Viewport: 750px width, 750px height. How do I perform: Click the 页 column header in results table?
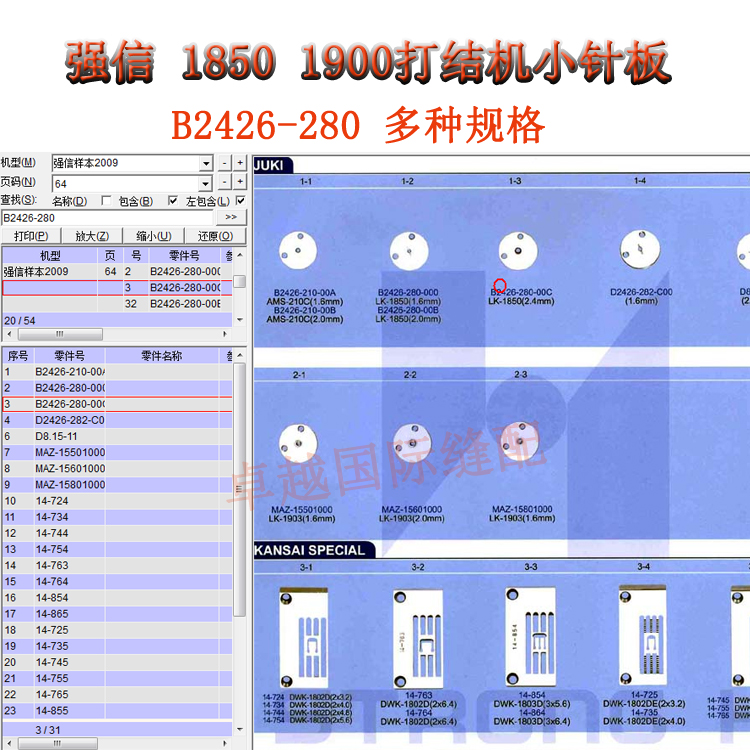110,255
